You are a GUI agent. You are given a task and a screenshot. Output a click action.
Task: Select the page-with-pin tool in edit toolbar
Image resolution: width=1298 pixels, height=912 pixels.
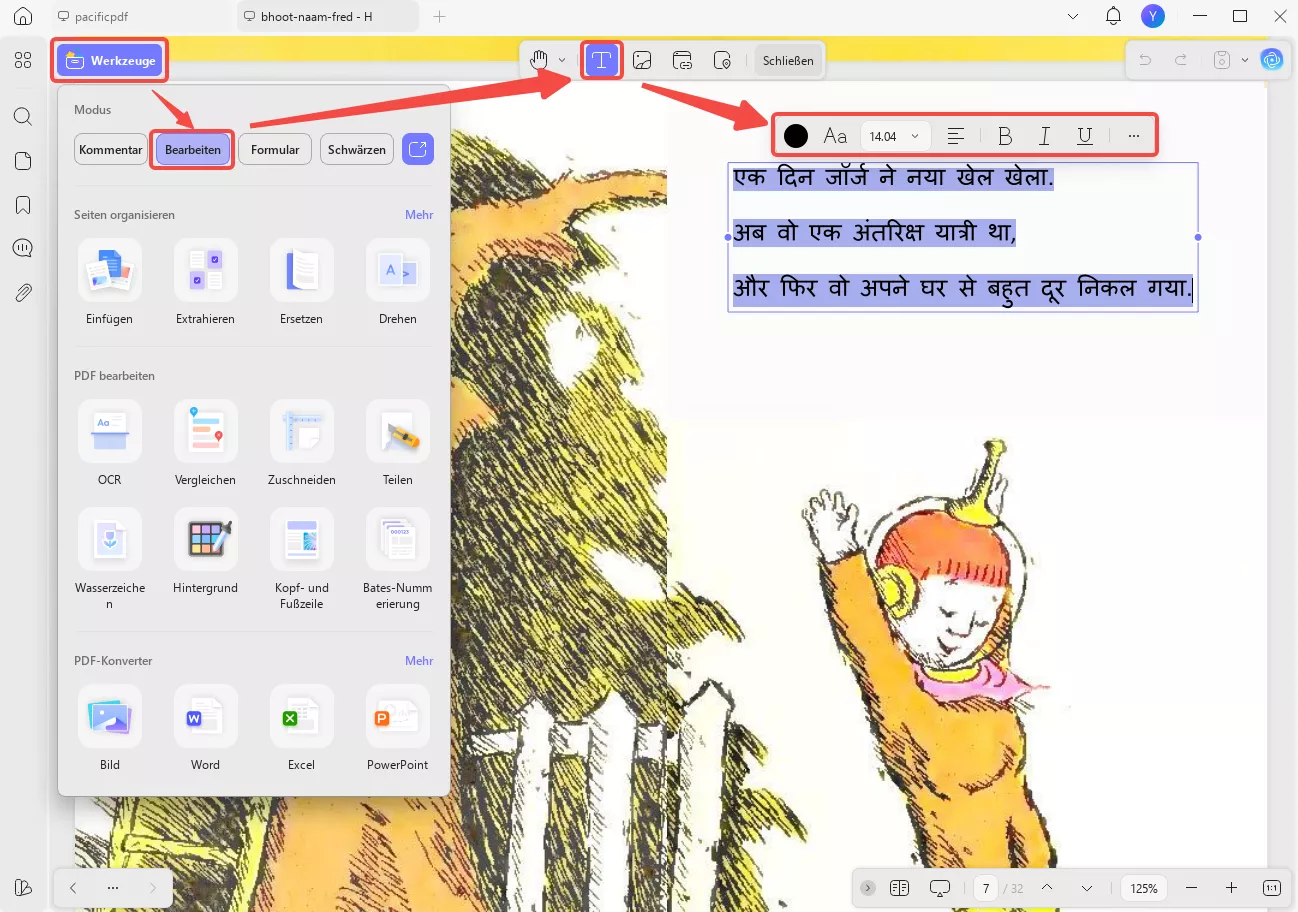(722, 60)
